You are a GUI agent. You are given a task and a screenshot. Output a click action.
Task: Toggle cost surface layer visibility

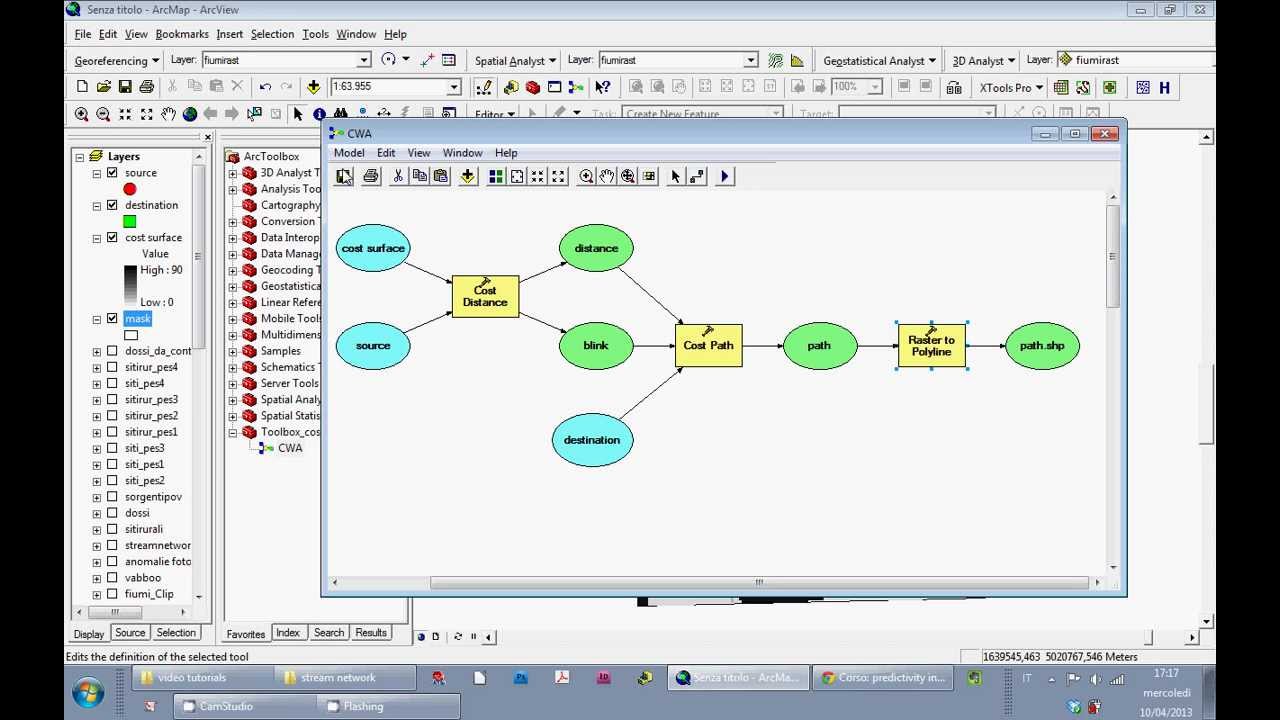click(112, 238)
